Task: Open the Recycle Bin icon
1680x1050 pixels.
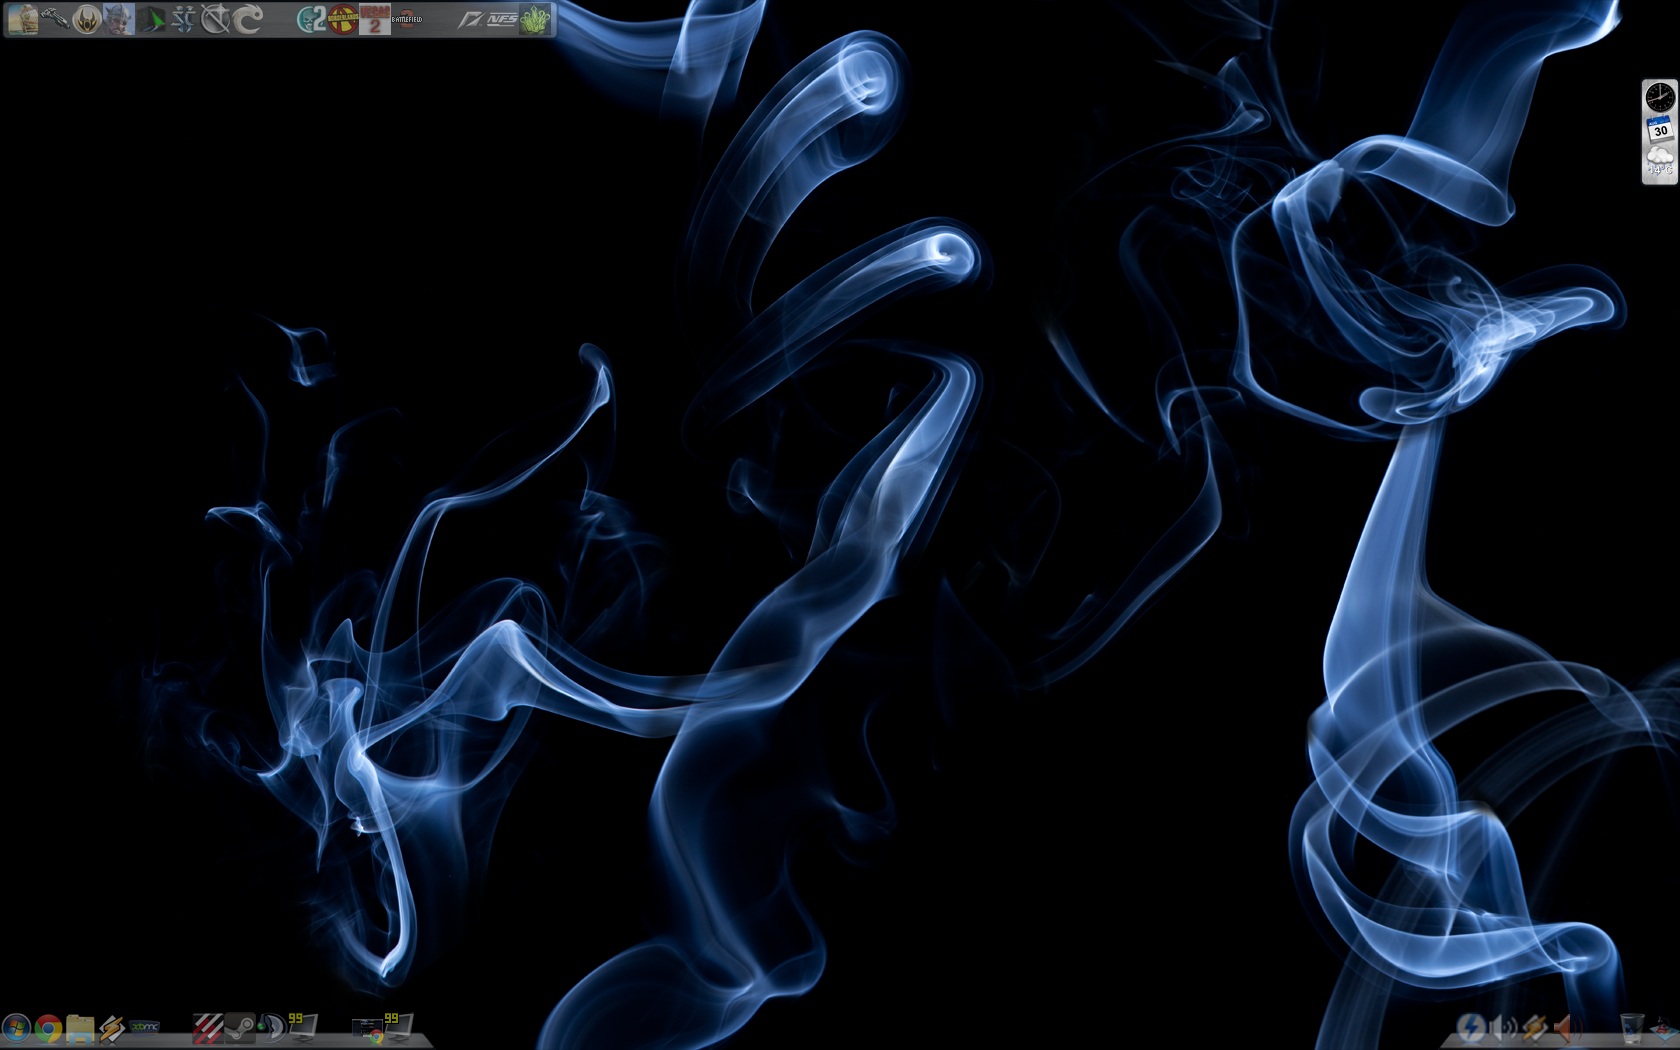Action: coord(1631,1028)
